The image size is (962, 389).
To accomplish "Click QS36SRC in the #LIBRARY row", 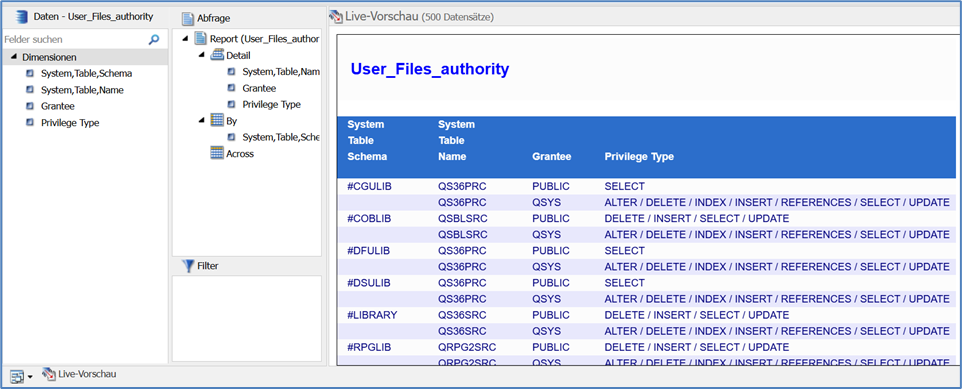I will click(462, 315).
